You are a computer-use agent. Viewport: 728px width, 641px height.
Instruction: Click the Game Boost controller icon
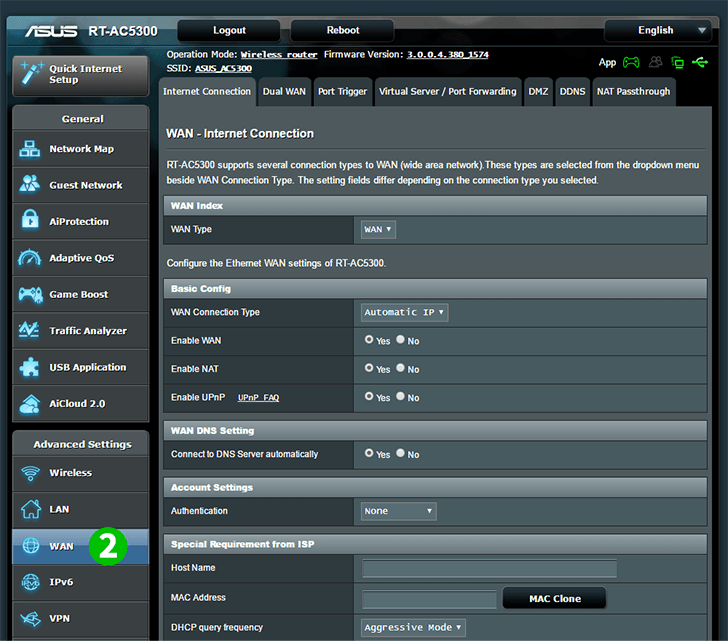click(31, 294)
